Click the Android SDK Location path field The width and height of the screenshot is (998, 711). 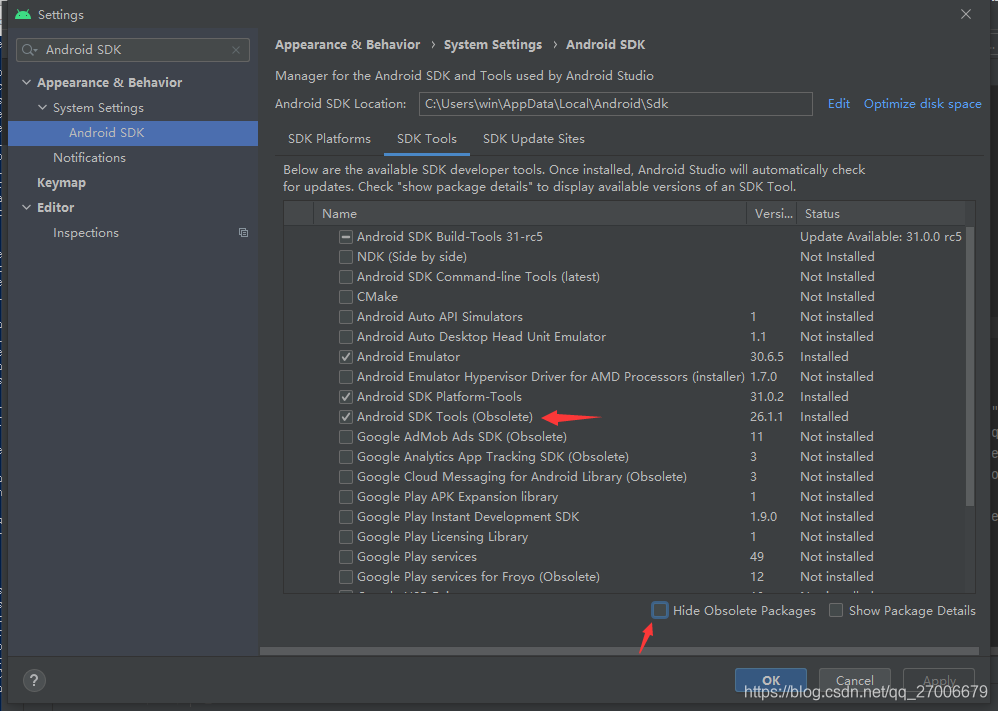pos(615,104)
